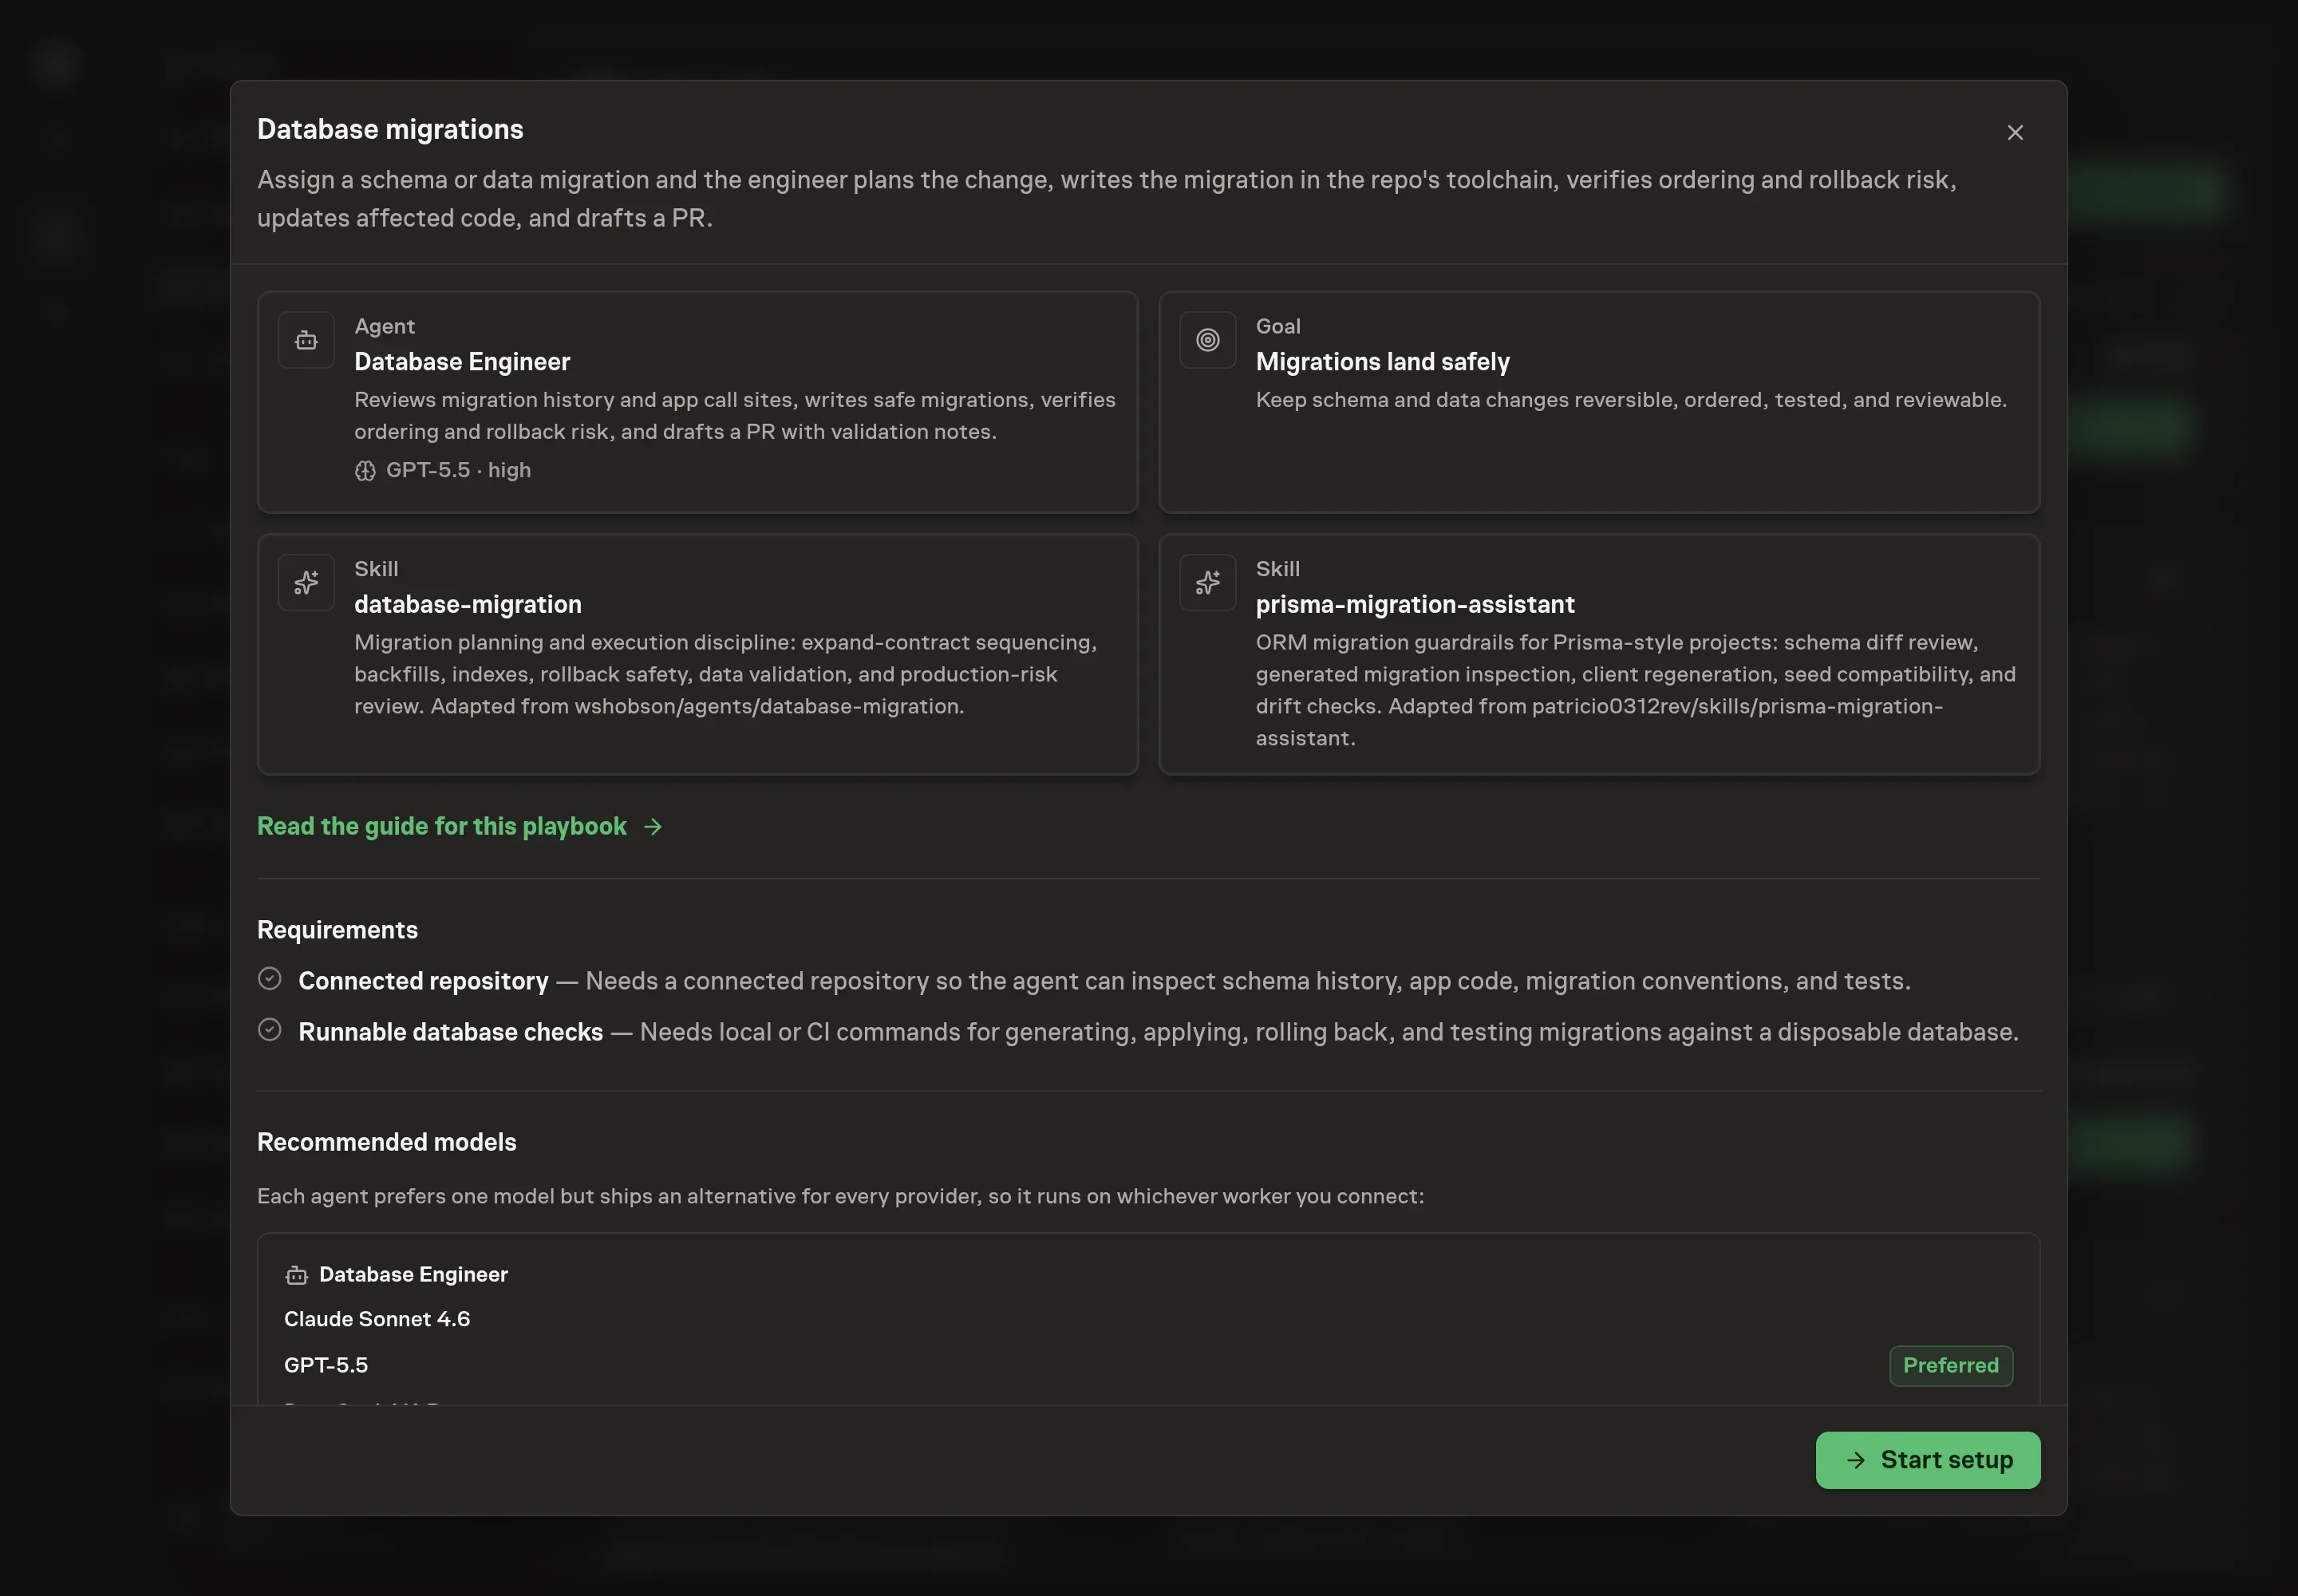
Task: Click the GPT-5.5 · high model label
Action: coord(458,470)
